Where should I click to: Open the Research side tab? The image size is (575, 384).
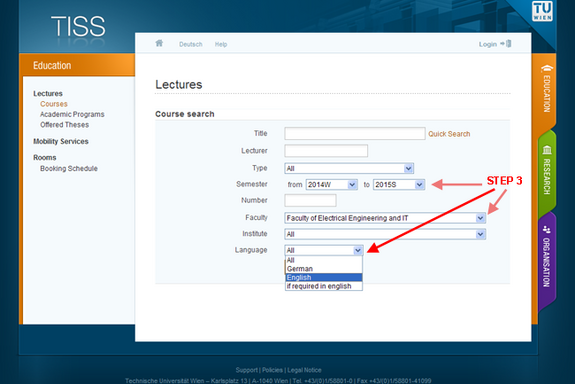pyautogui.click(x=546, y=171)
